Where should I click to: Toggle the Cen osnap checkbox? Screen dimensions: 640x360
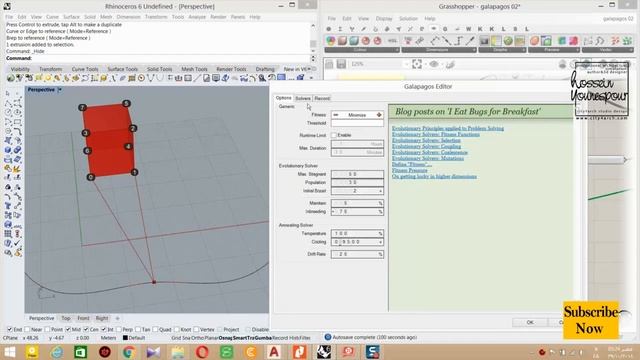tap(86, 329)
